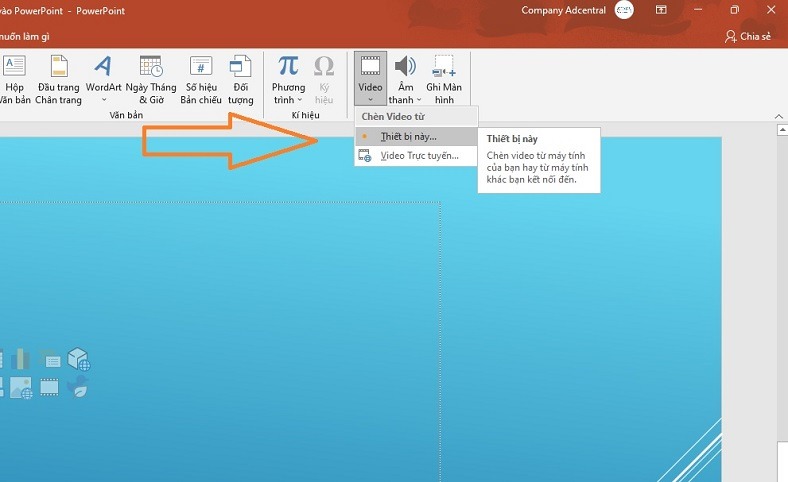
Task: Click the Âm thanh (audio) speaker icon
Action: [405, 67]
